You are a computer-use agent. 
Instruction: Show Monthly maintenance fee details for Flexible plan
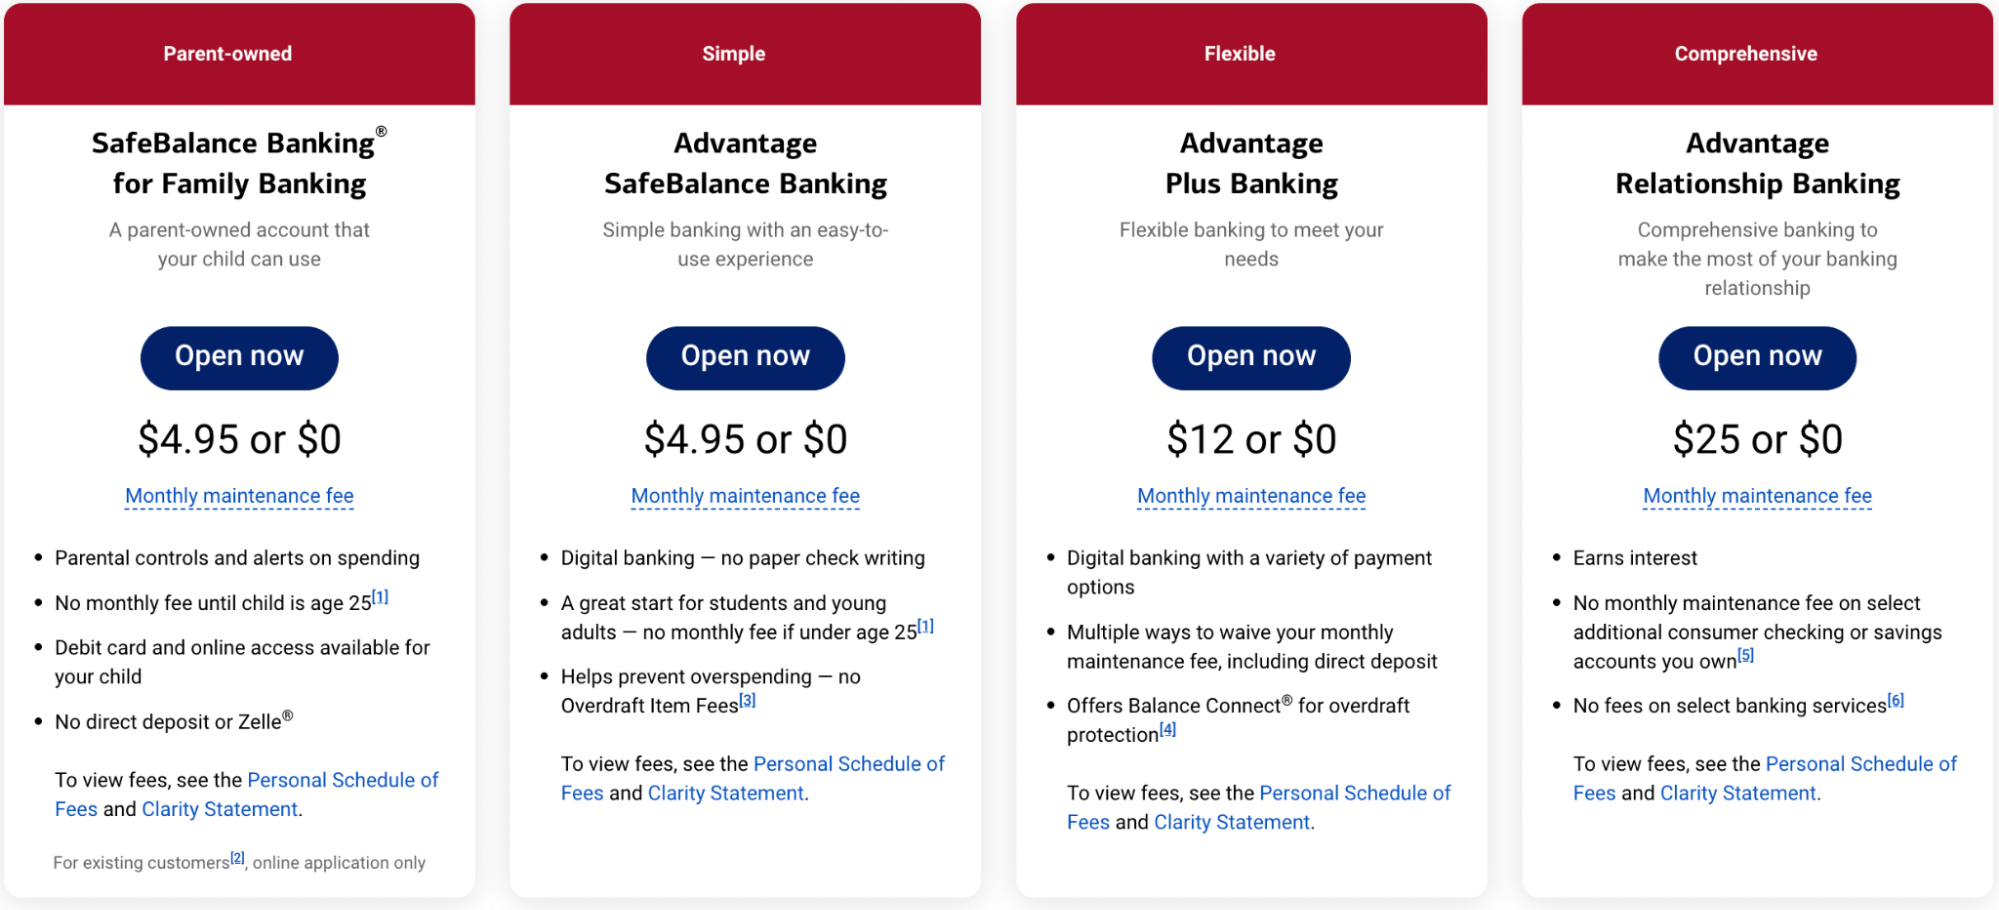click(1251, 496)
